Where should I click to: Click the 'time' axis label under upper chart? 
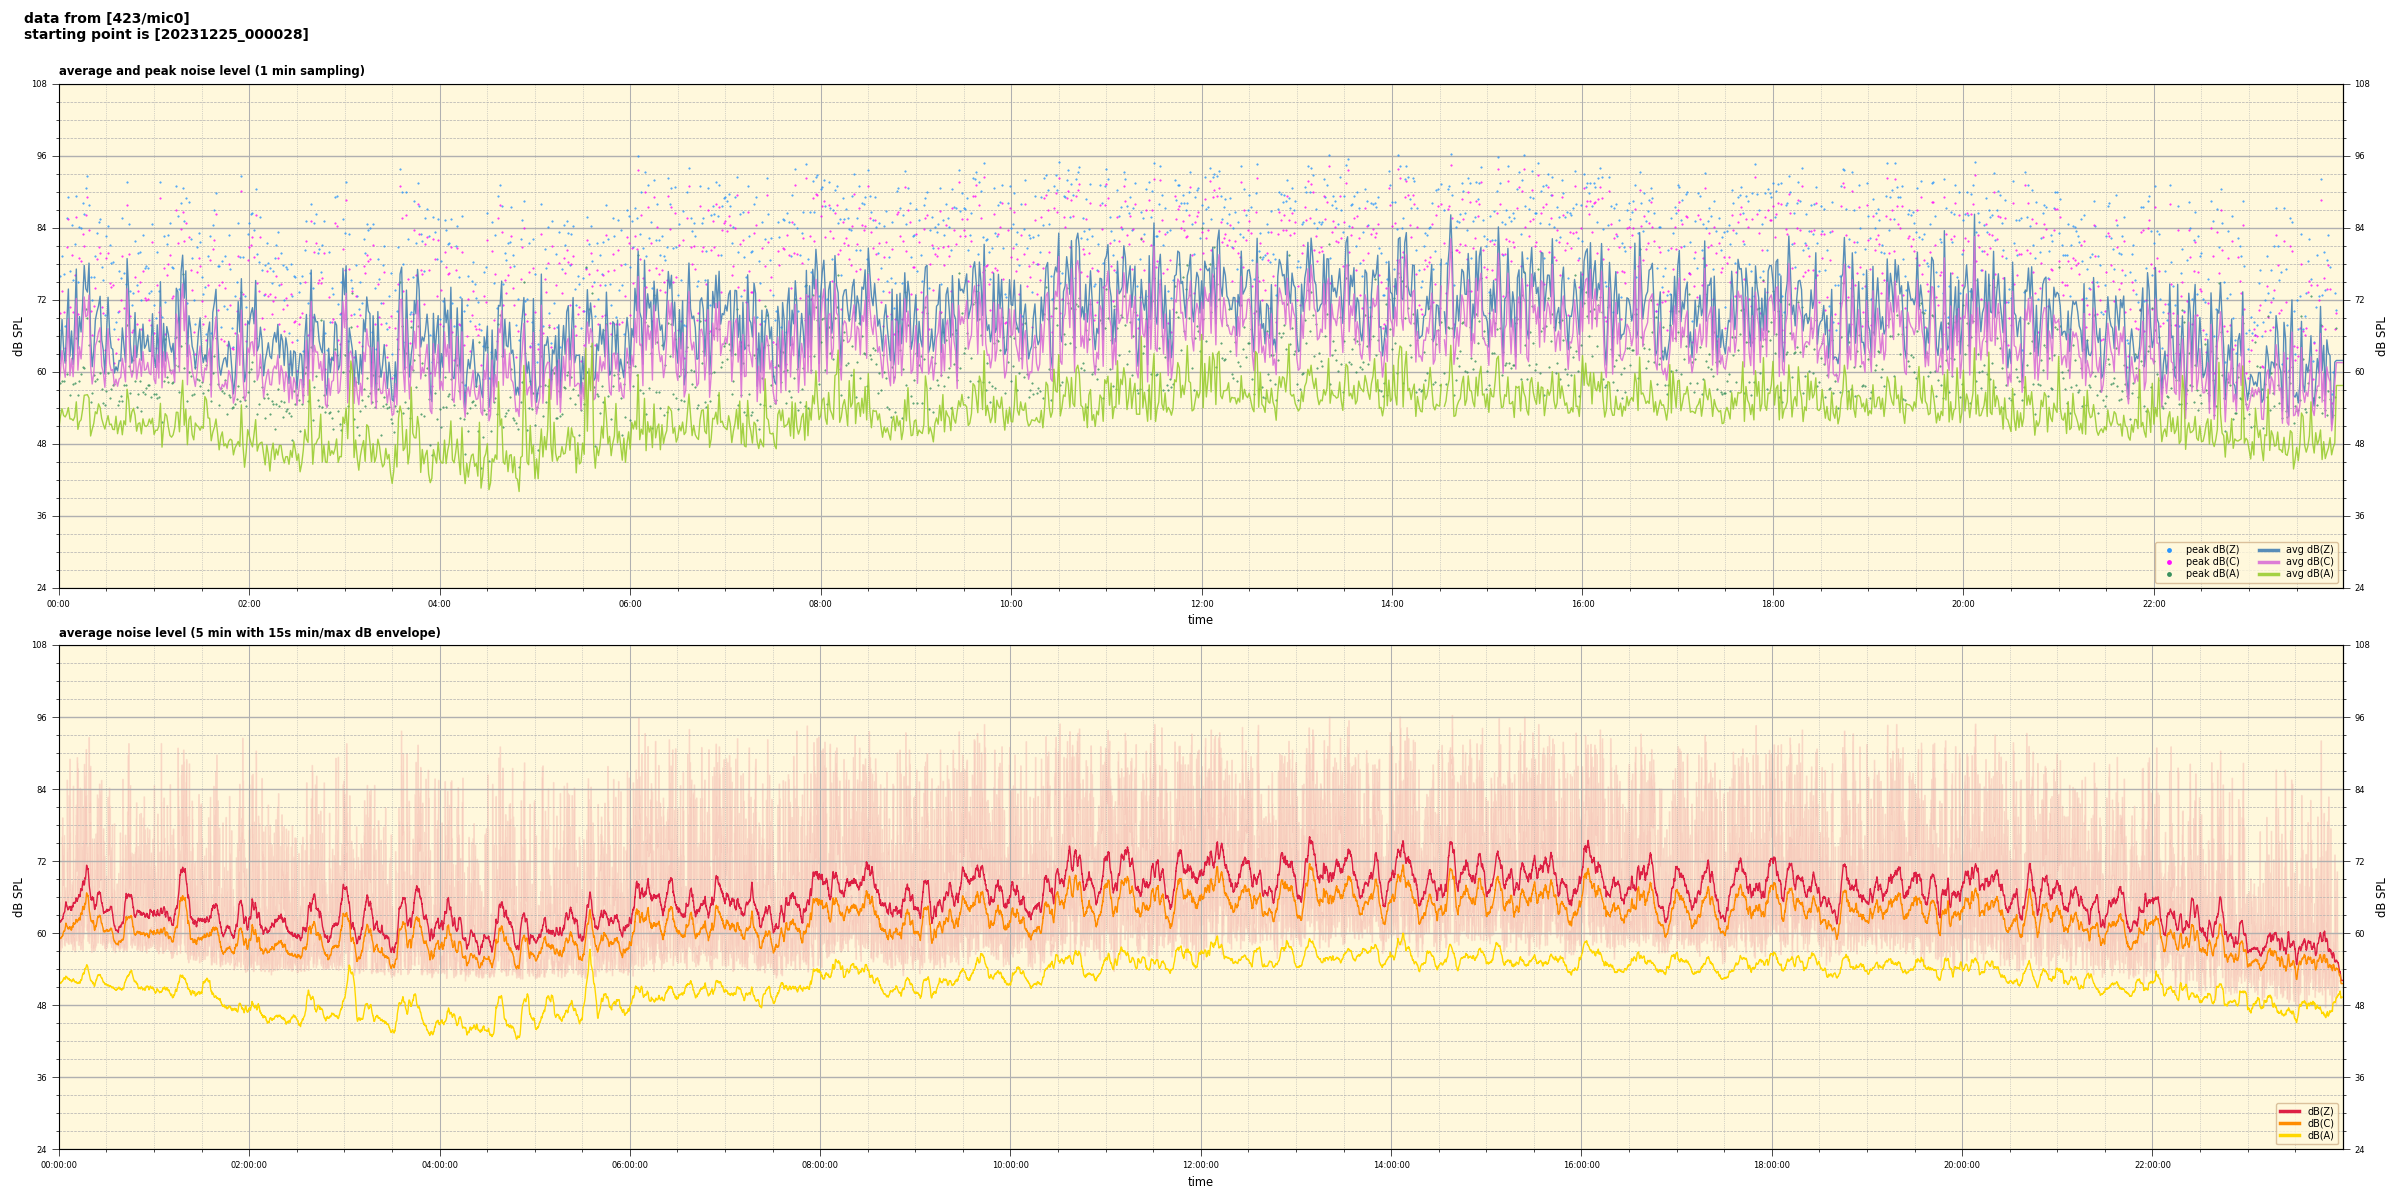[1200, 620]
